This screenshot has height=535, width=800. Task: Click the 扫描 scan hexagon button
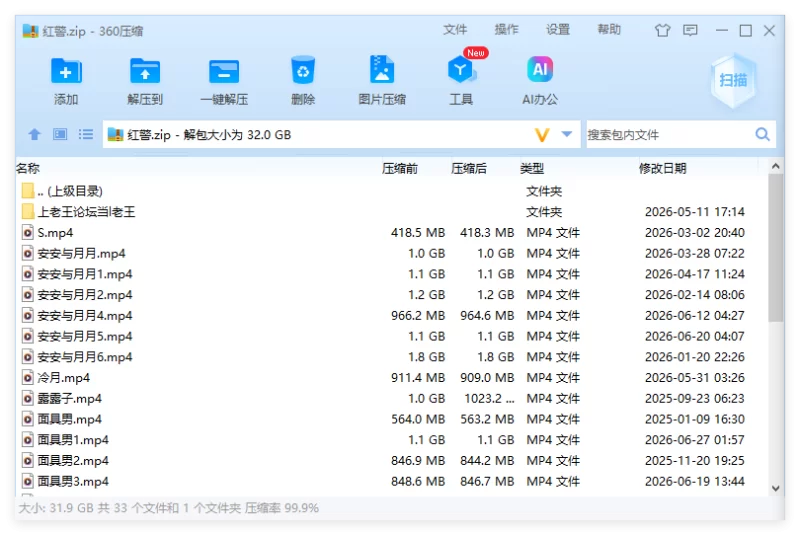(733, 80)
